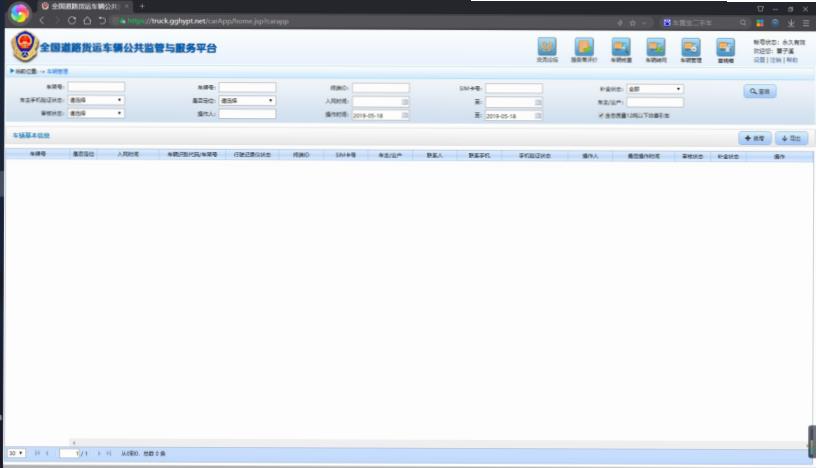
Task: Click the 新增 add button
Action: (753, 138)
